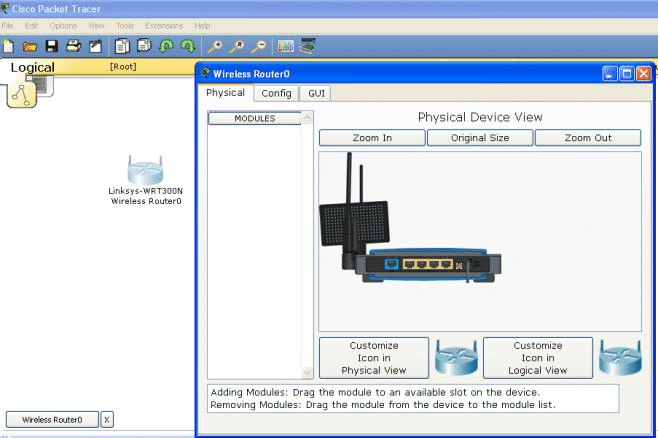Click the modules list scroll down arrow
The width and height of the screenshot is (658, 438).
(307, 372)
